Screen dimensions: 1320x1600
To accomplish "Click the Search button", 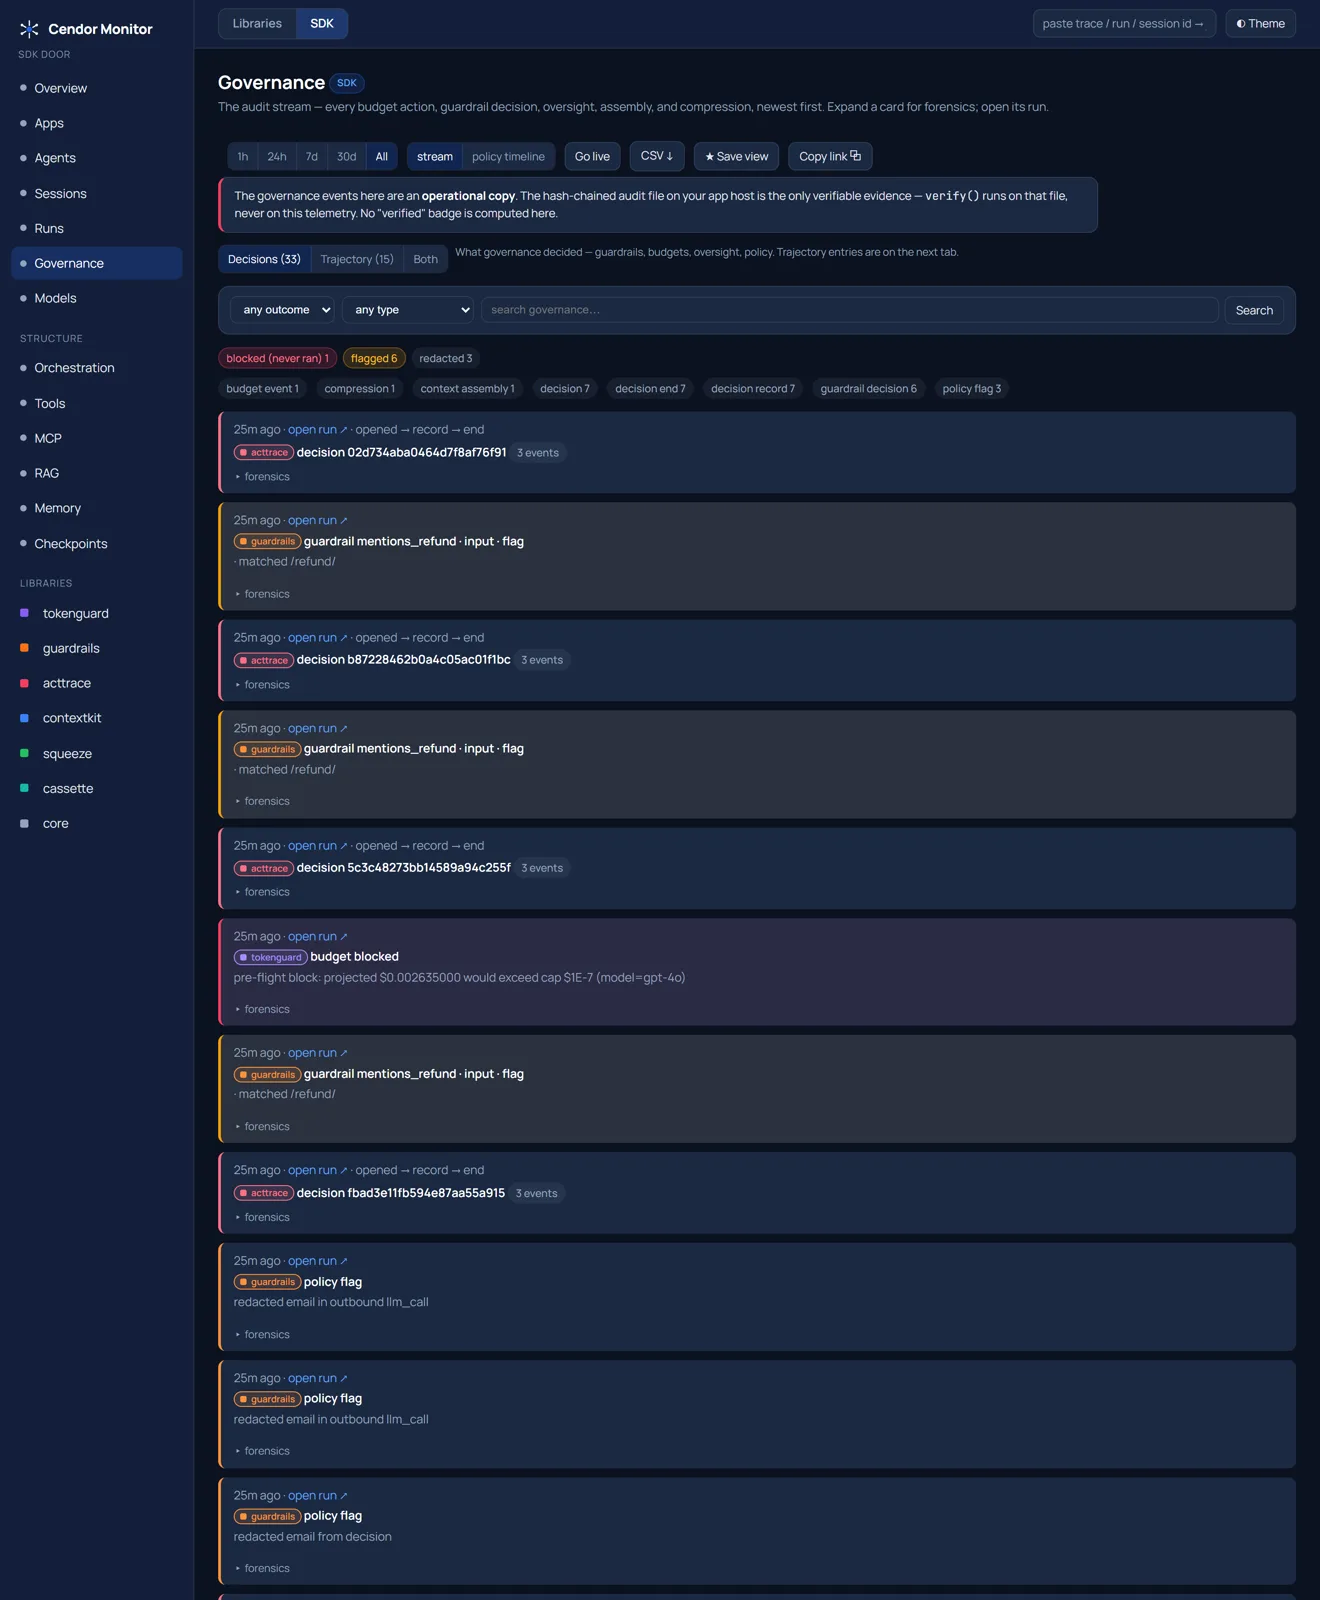I will tap(1254, 310).
